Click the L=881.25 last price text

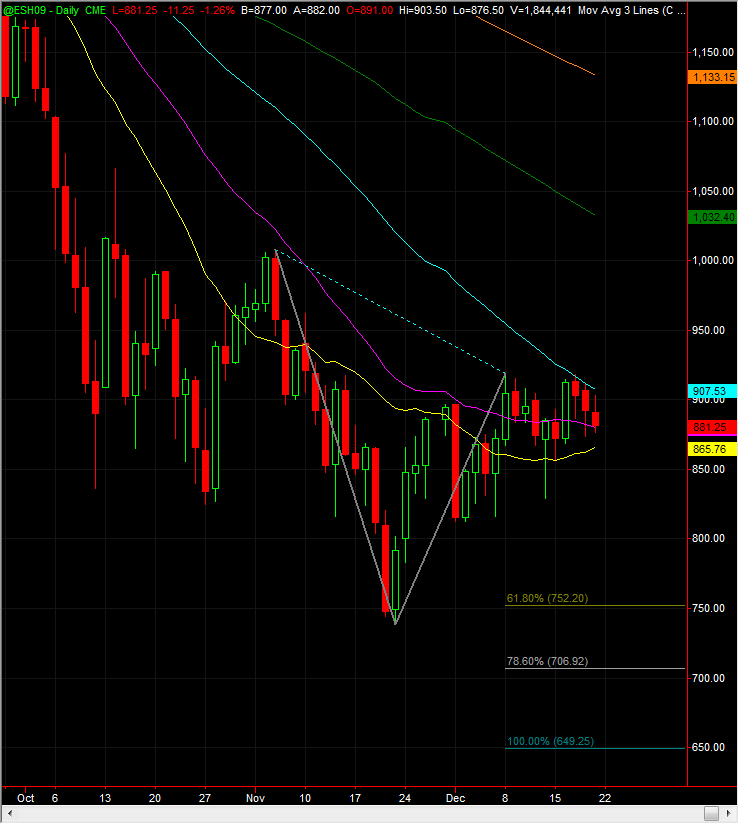pos(135,11)
